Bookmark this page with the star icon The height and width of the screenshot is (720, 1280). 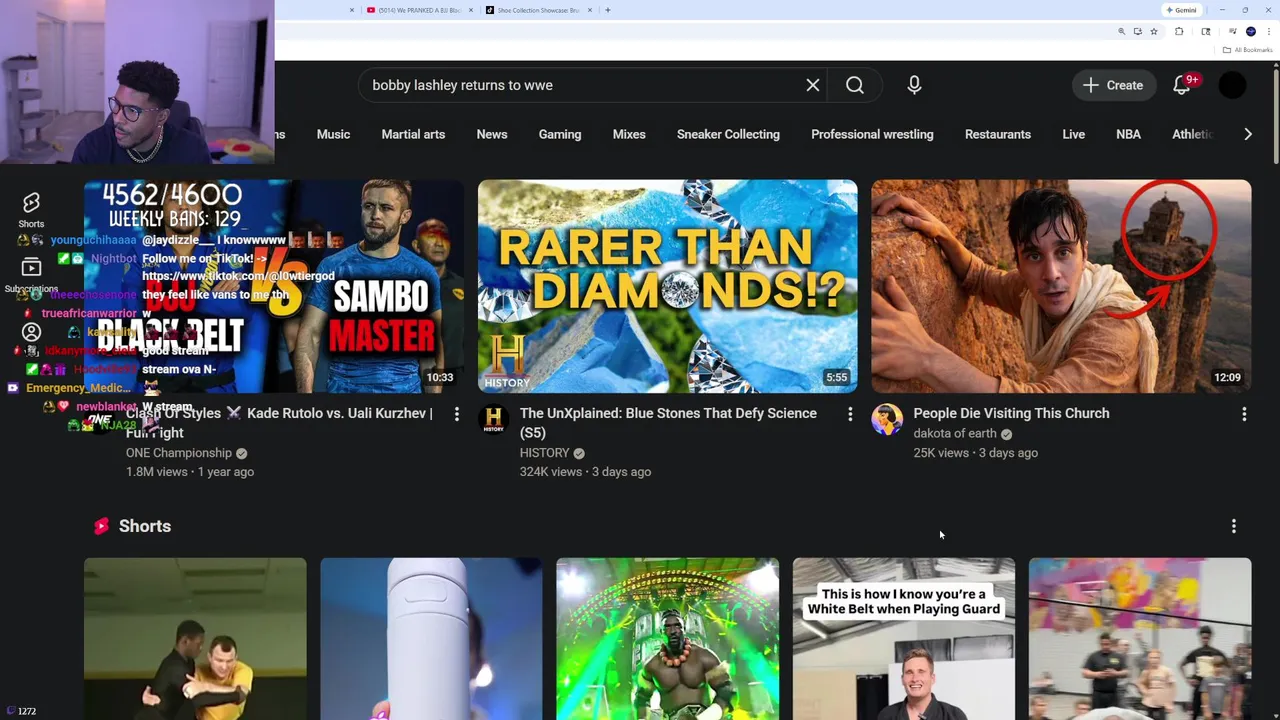[1154, 32]
